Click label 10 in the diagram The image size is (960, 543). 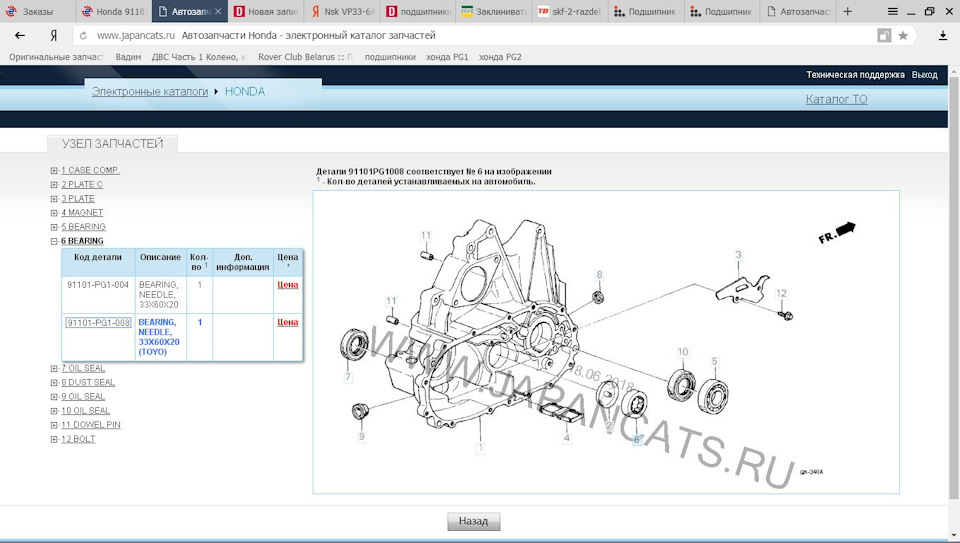683,352
